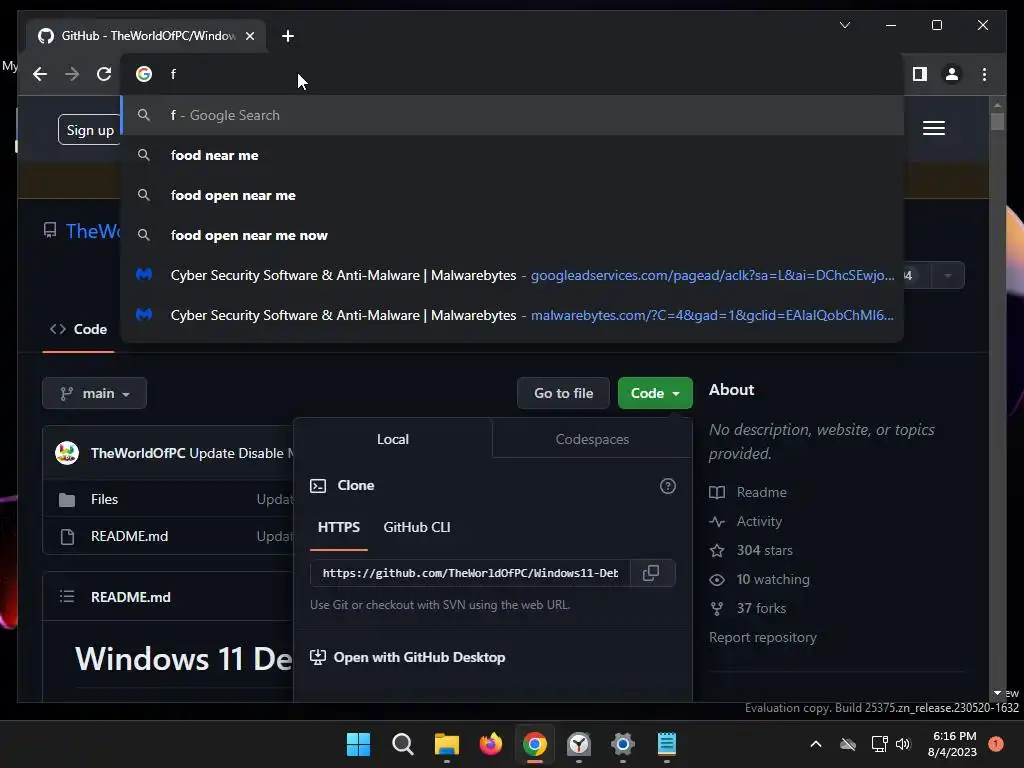Open the Windows Start button
Screen dimensions: 1024x768
coord(359,744)
